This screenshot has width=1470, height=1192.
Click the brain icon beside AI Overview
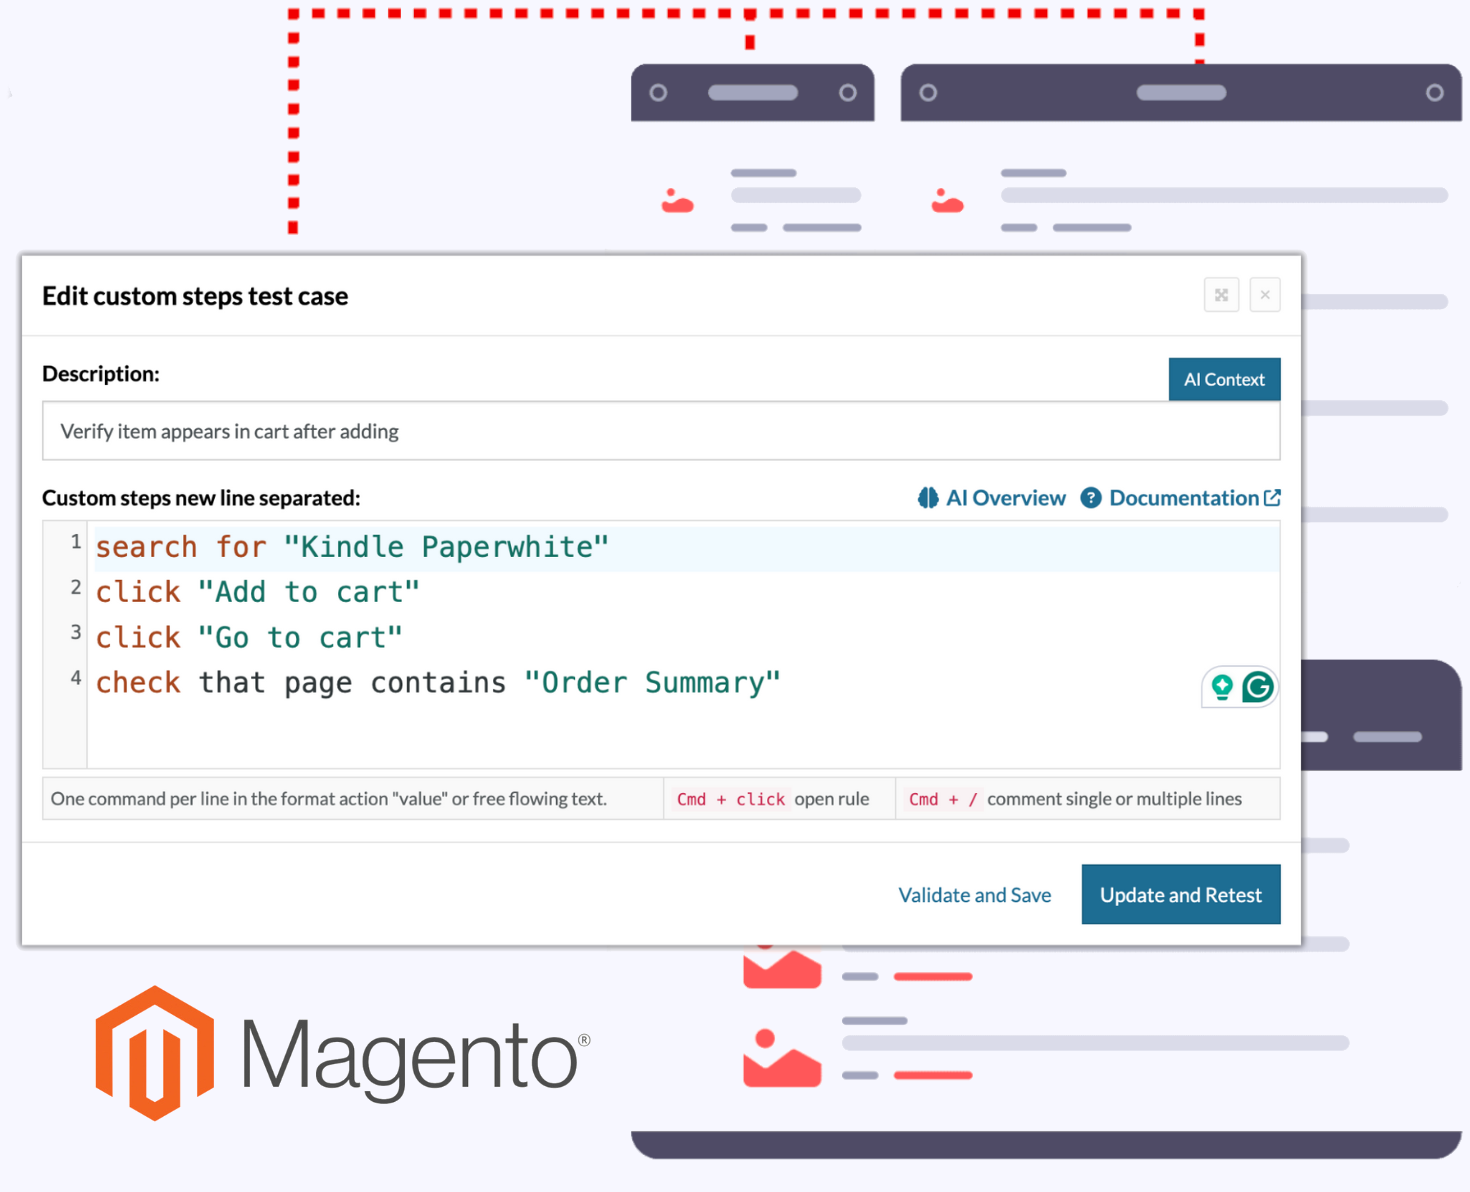928,498
